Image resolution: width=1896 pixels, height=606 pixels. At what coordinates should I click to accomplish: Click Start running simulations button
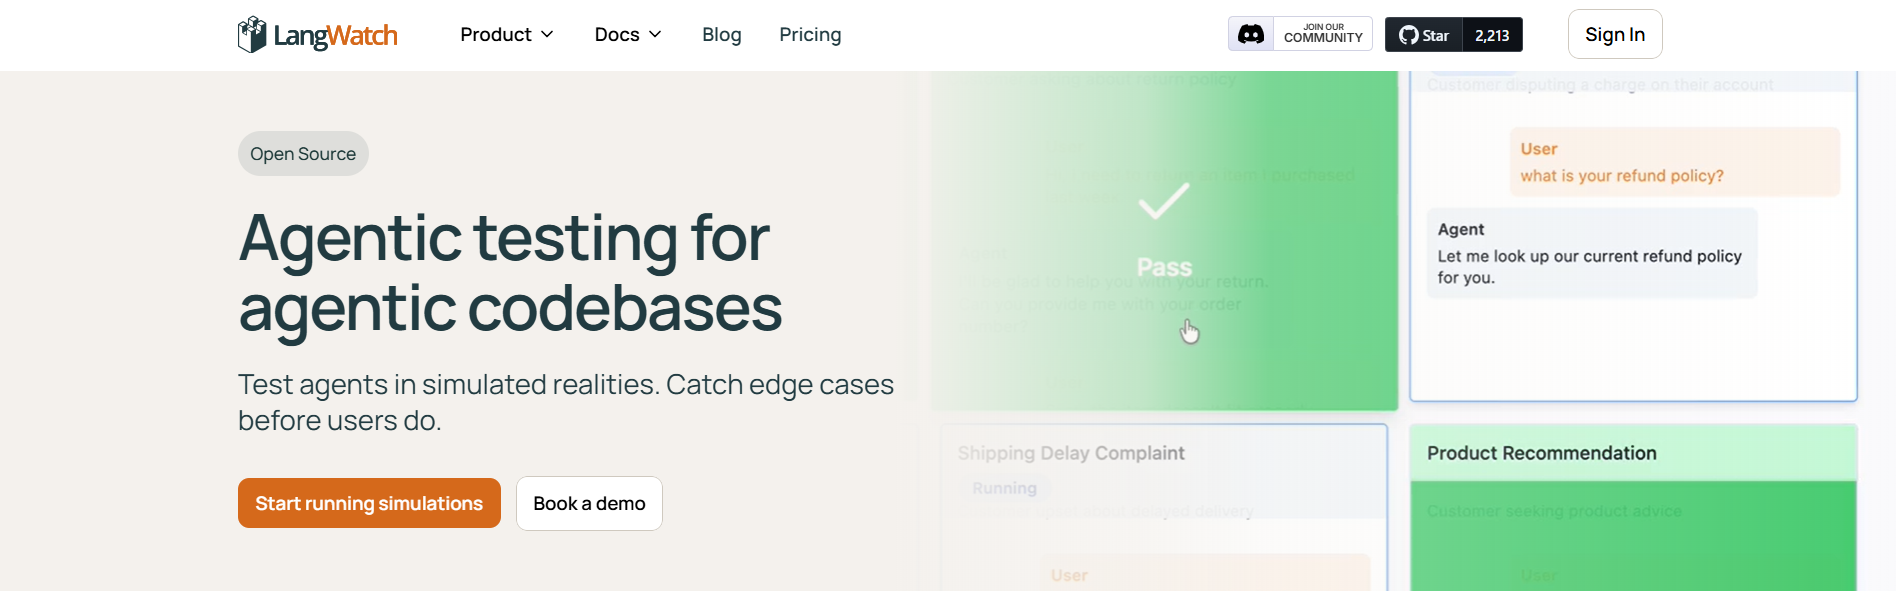click(369, 503)
